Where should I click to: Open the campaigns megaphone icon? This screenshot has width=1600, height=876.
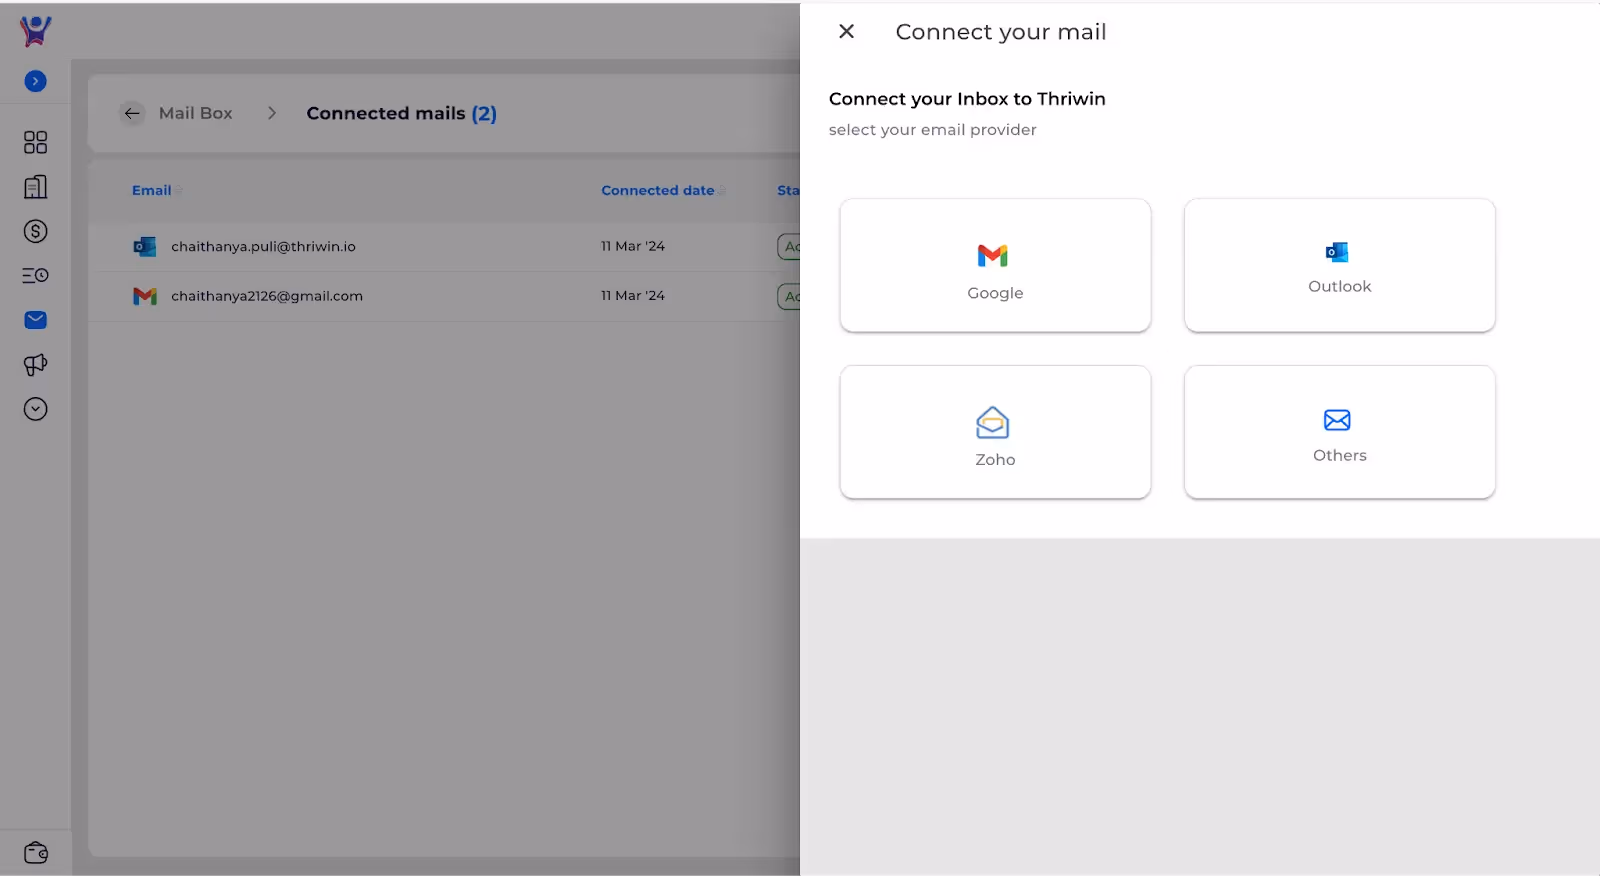35,365
